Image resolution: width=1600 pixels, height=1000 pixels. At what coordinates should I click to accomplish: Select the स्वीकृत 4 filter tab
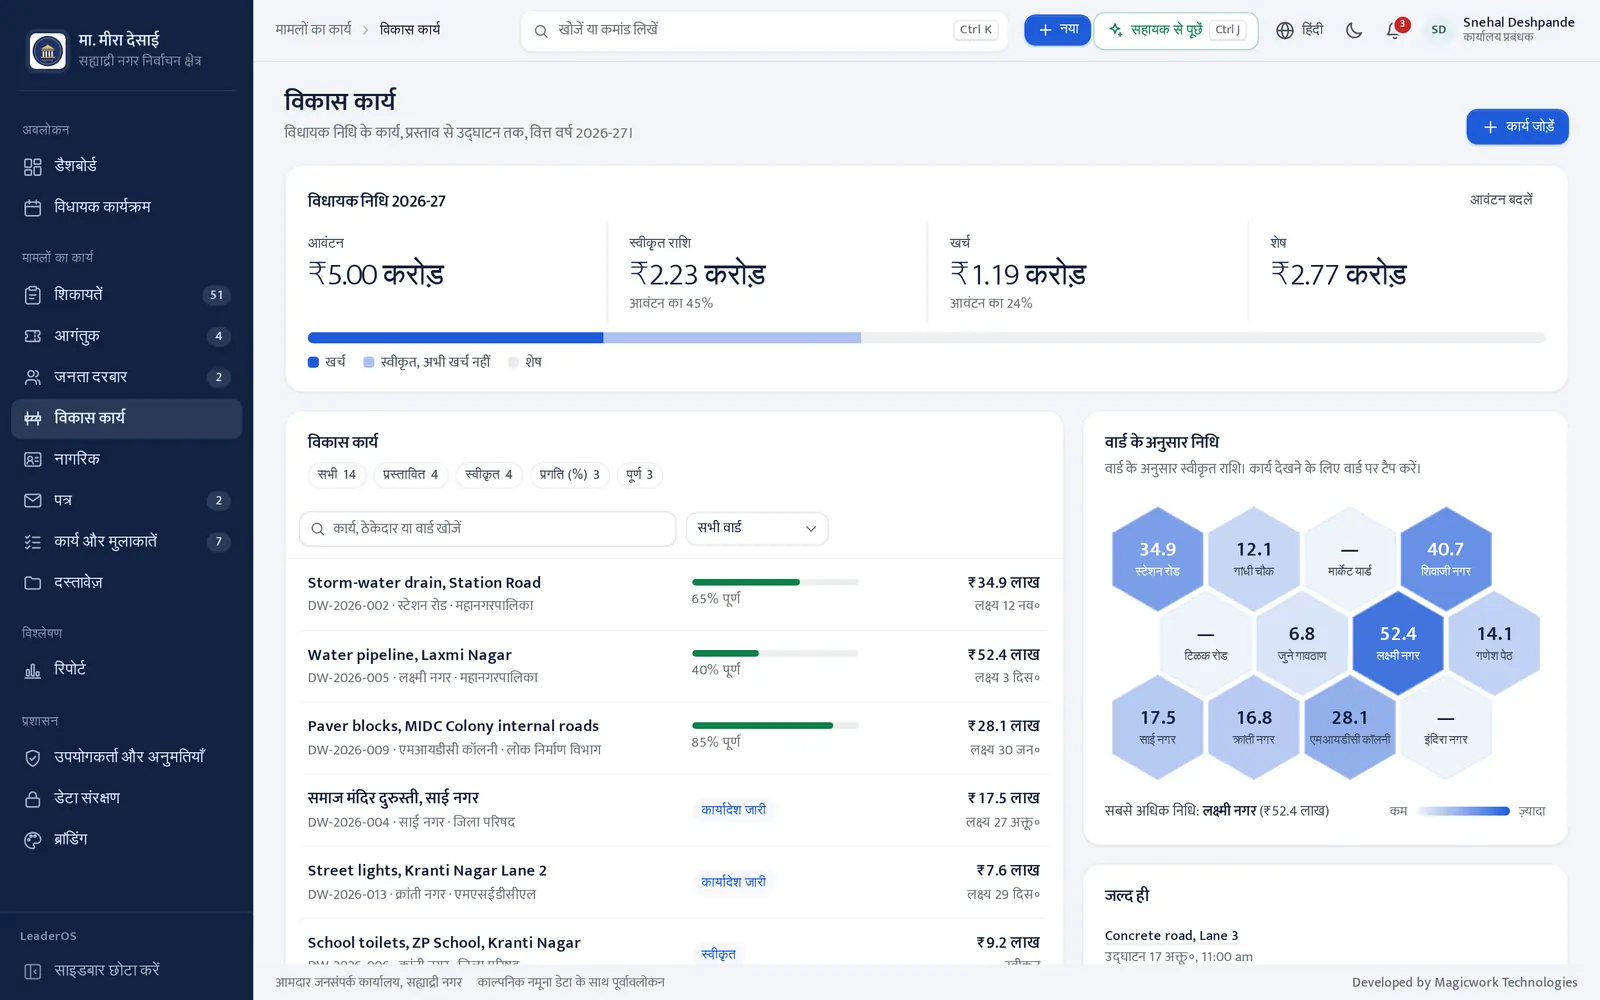(489, 475)
